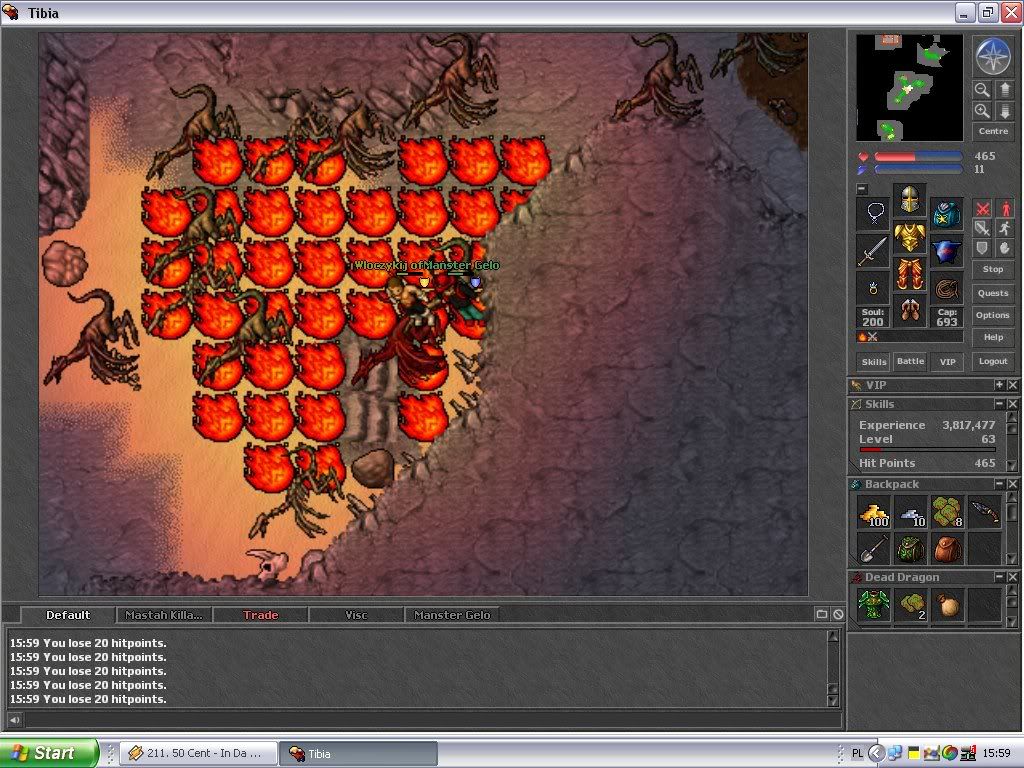The width and height of the screenshot is (1024, 768).
Task: Collapse the Skills panel
Action: pyautogui.click(x=998, y=404)
